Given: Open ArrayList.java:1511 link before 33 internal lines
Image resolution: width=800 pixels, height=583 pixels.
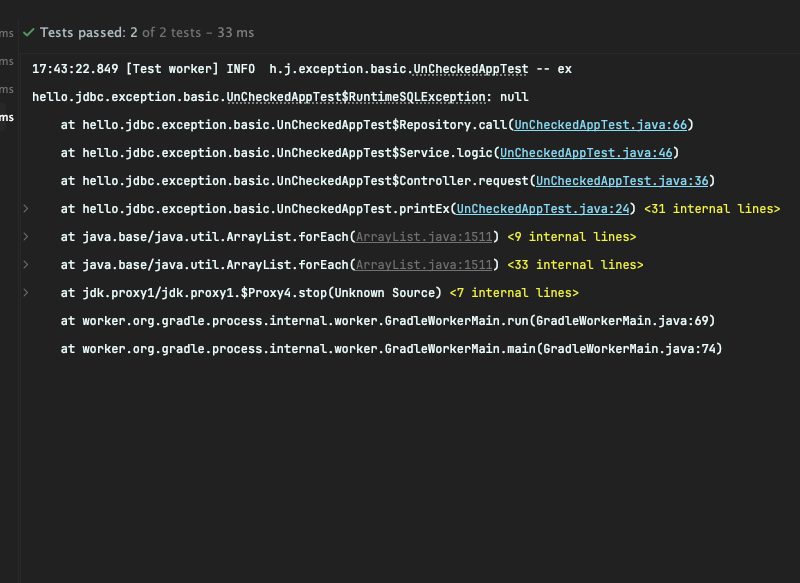Looking at the screenshot, I should pos(424,265).
